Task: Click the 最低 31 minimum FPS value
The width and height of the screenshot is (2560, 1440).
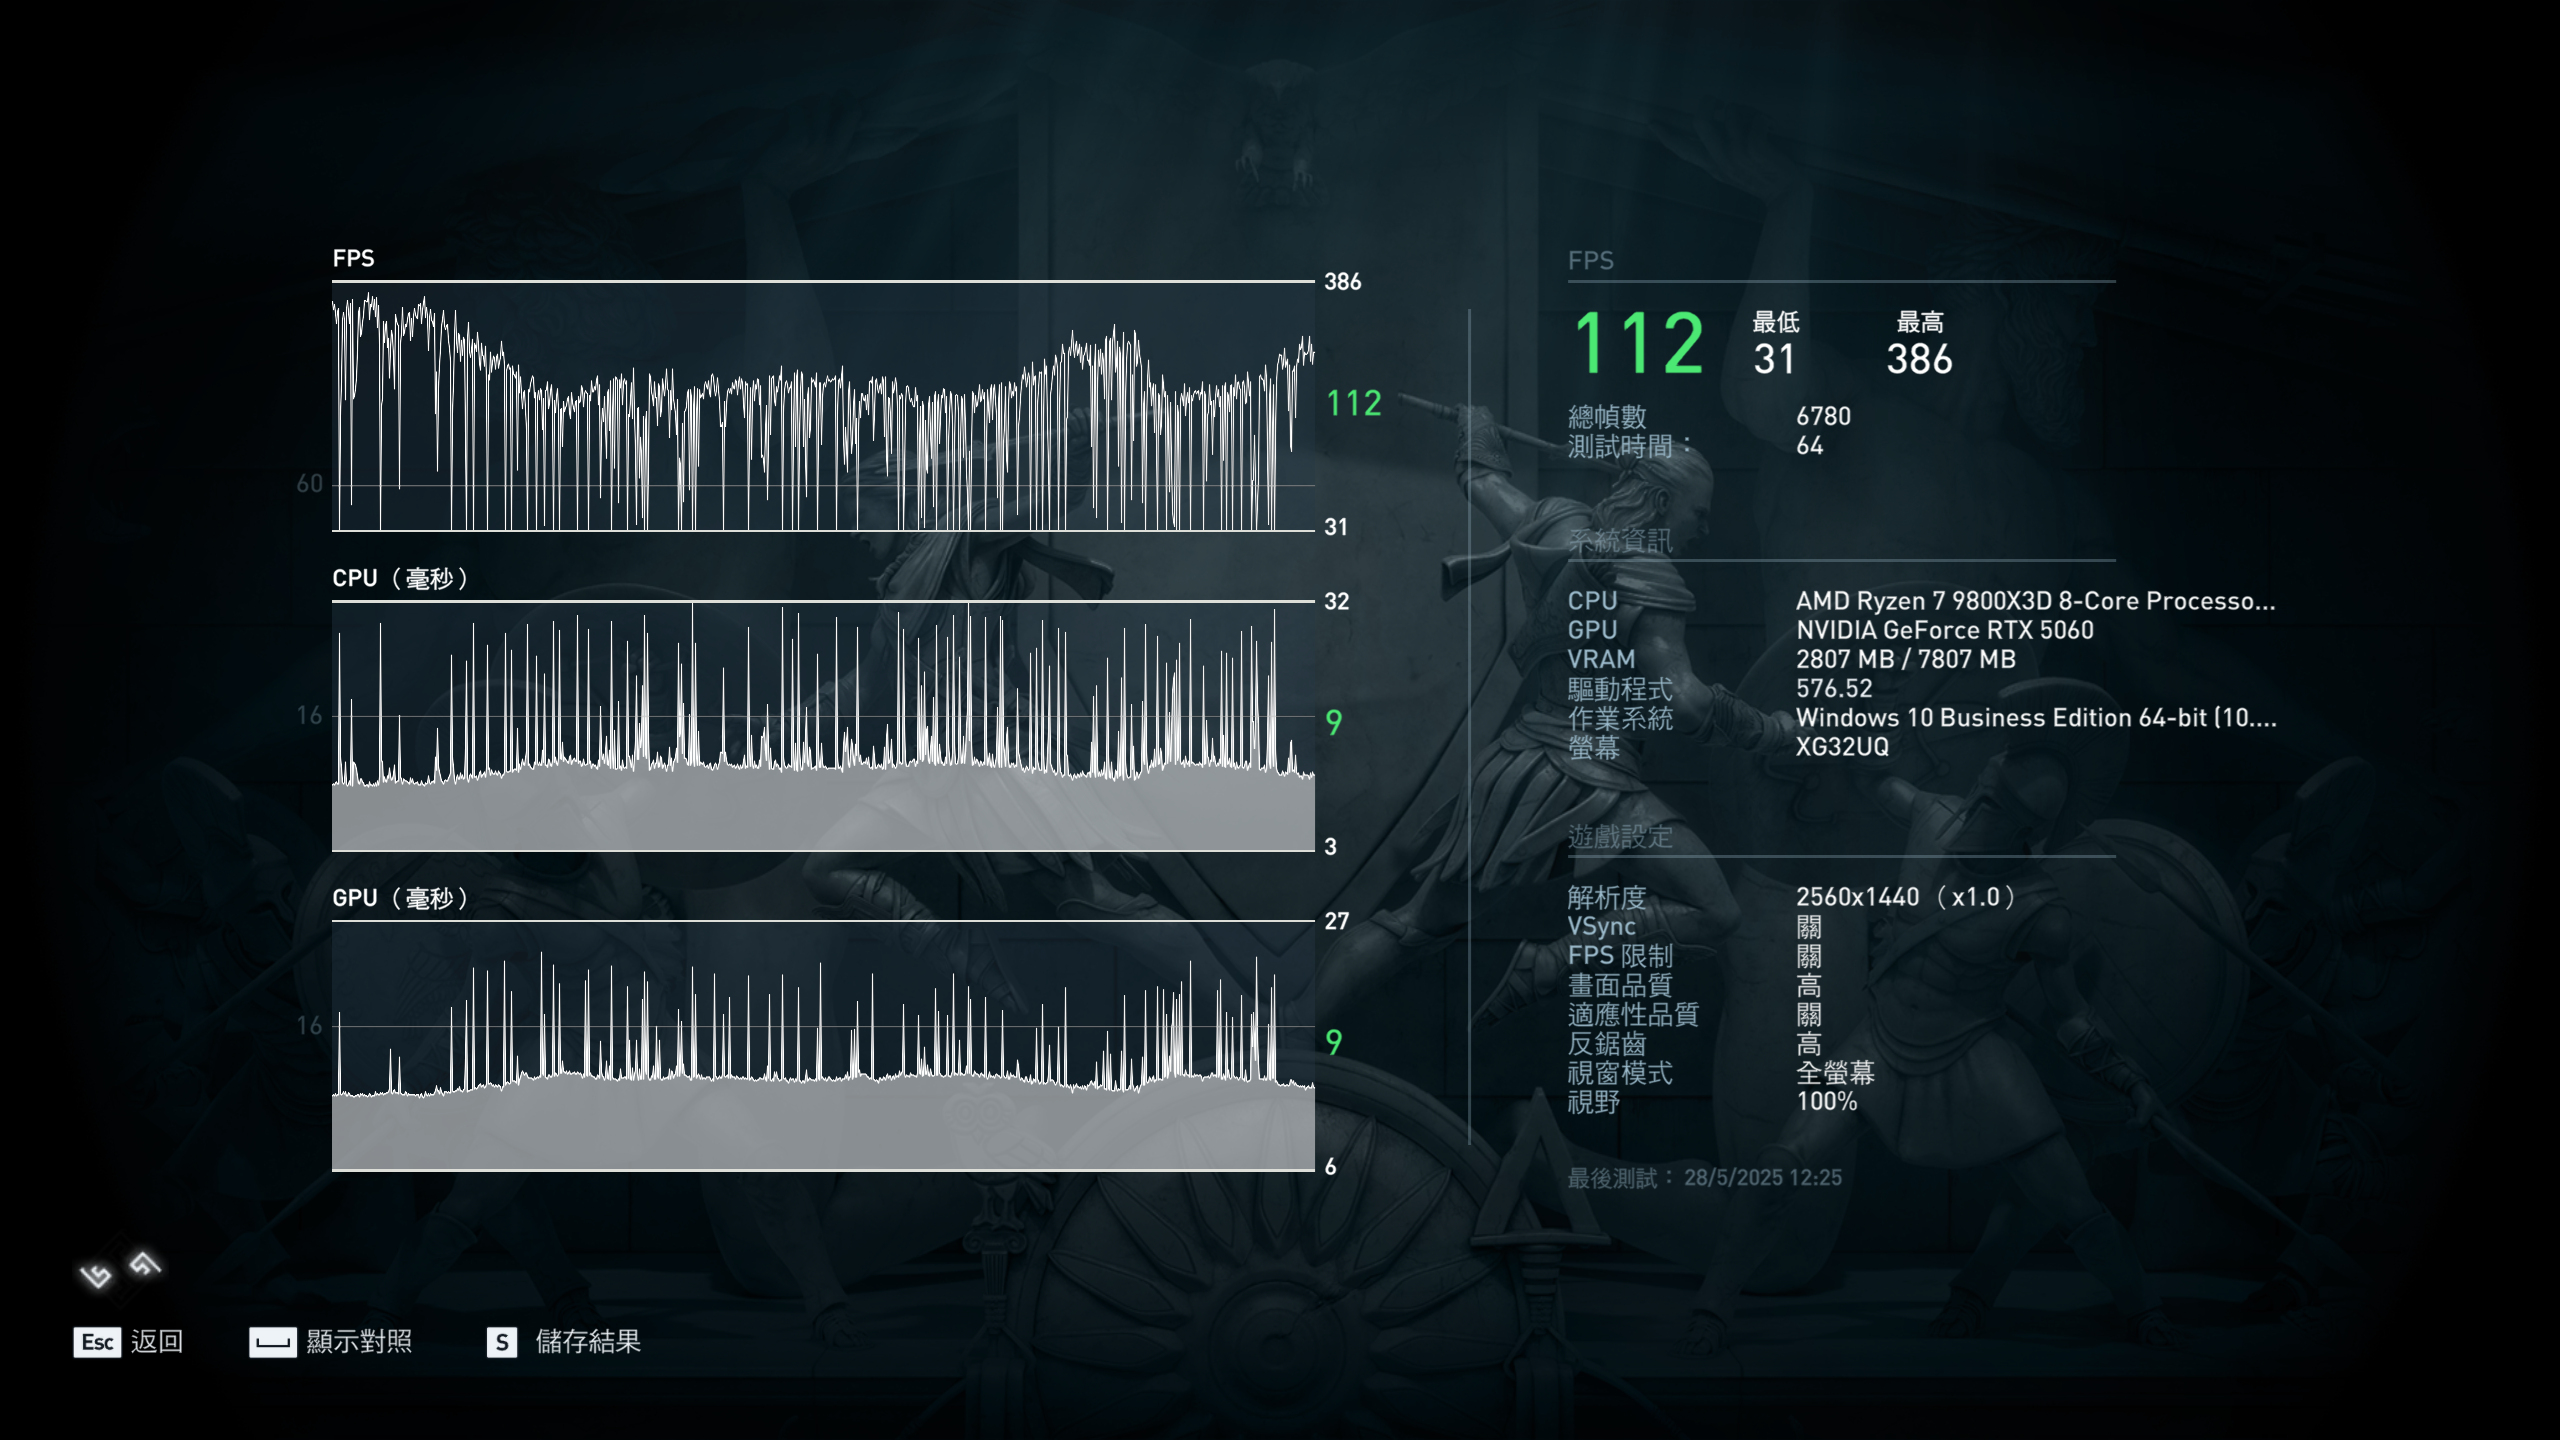Action: (x=1775, y=359)
